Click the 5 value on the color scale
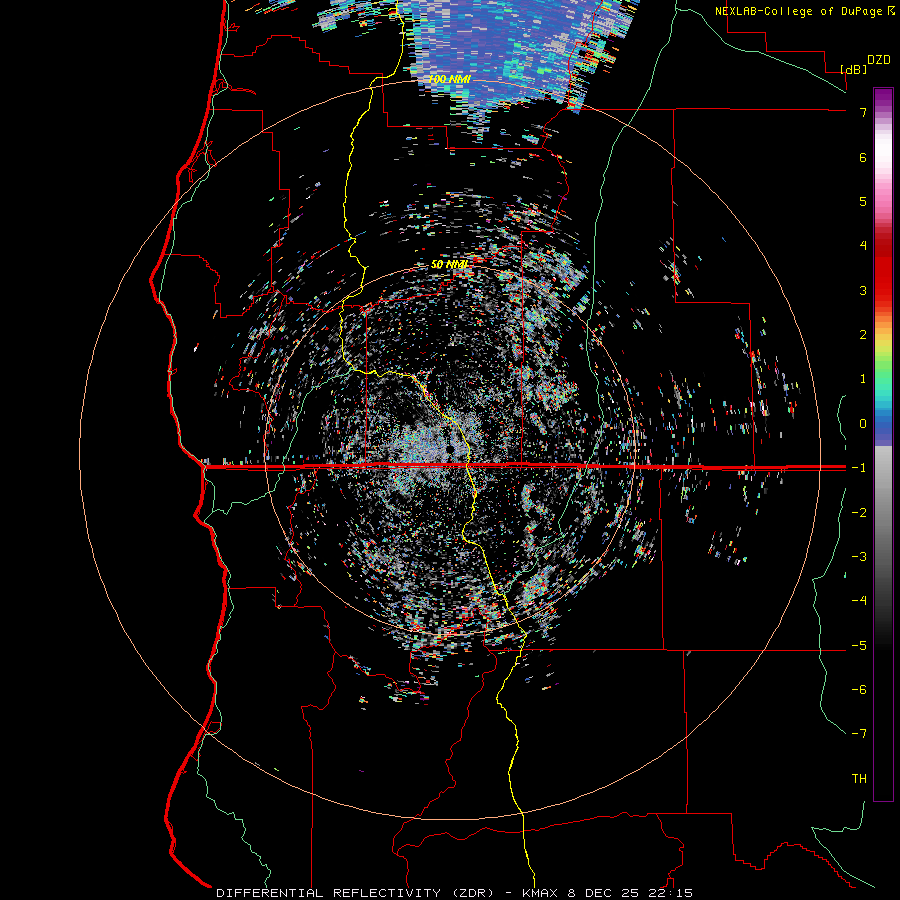Image resolution: width=900 pixels, height=900 pixels. click(863, 201)
